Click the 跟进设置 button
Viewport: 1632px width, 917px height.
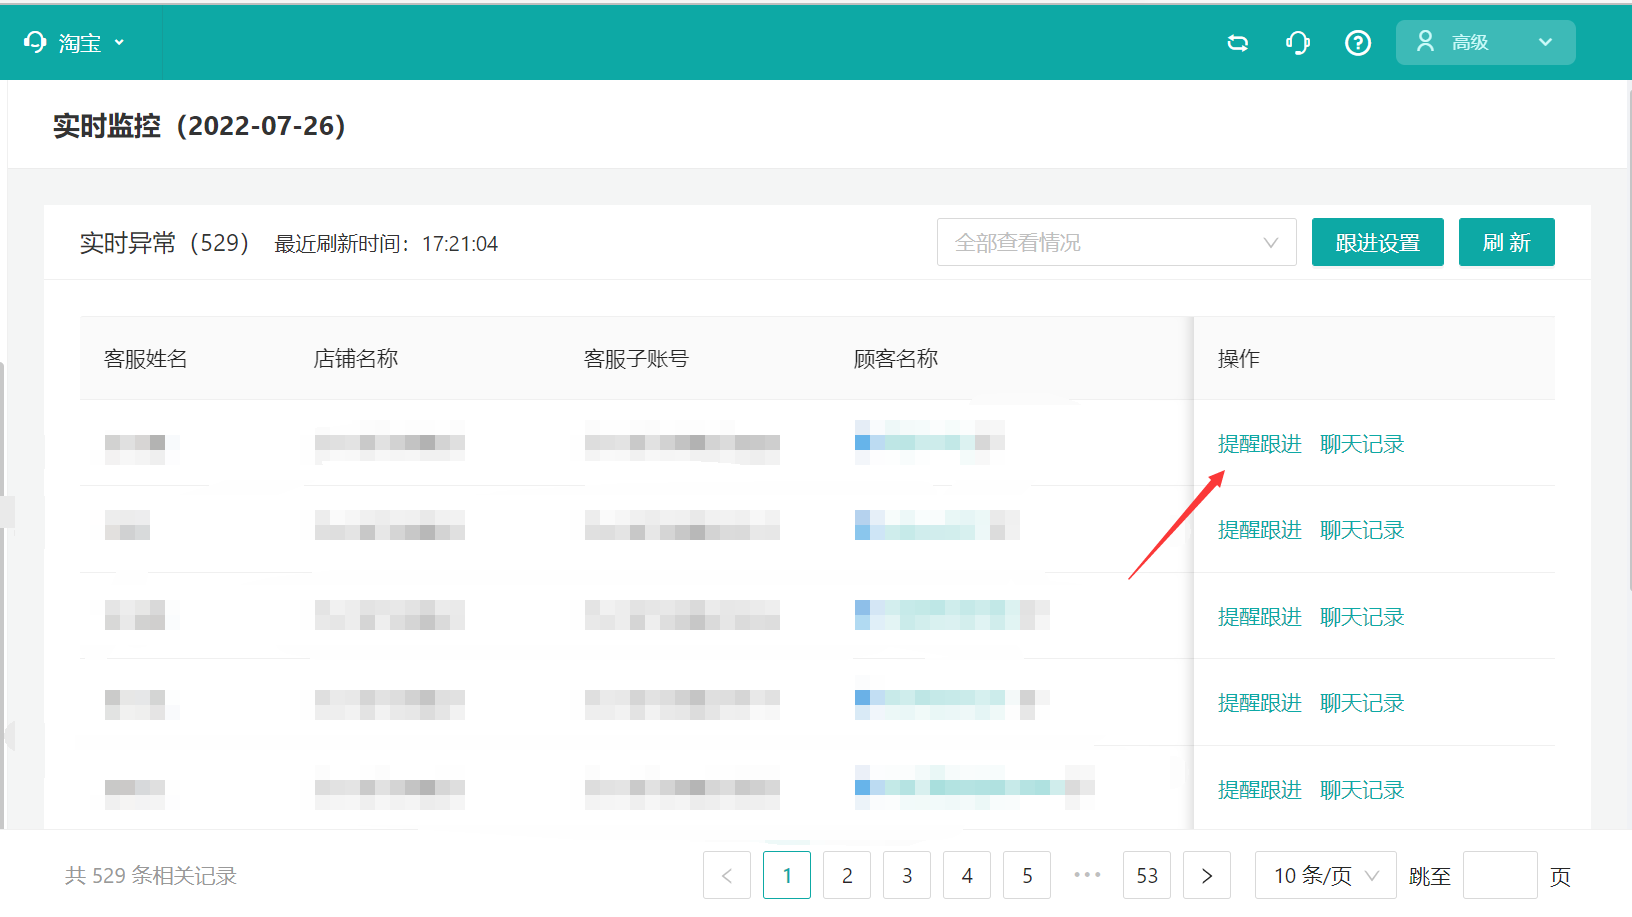(1377, 242)
